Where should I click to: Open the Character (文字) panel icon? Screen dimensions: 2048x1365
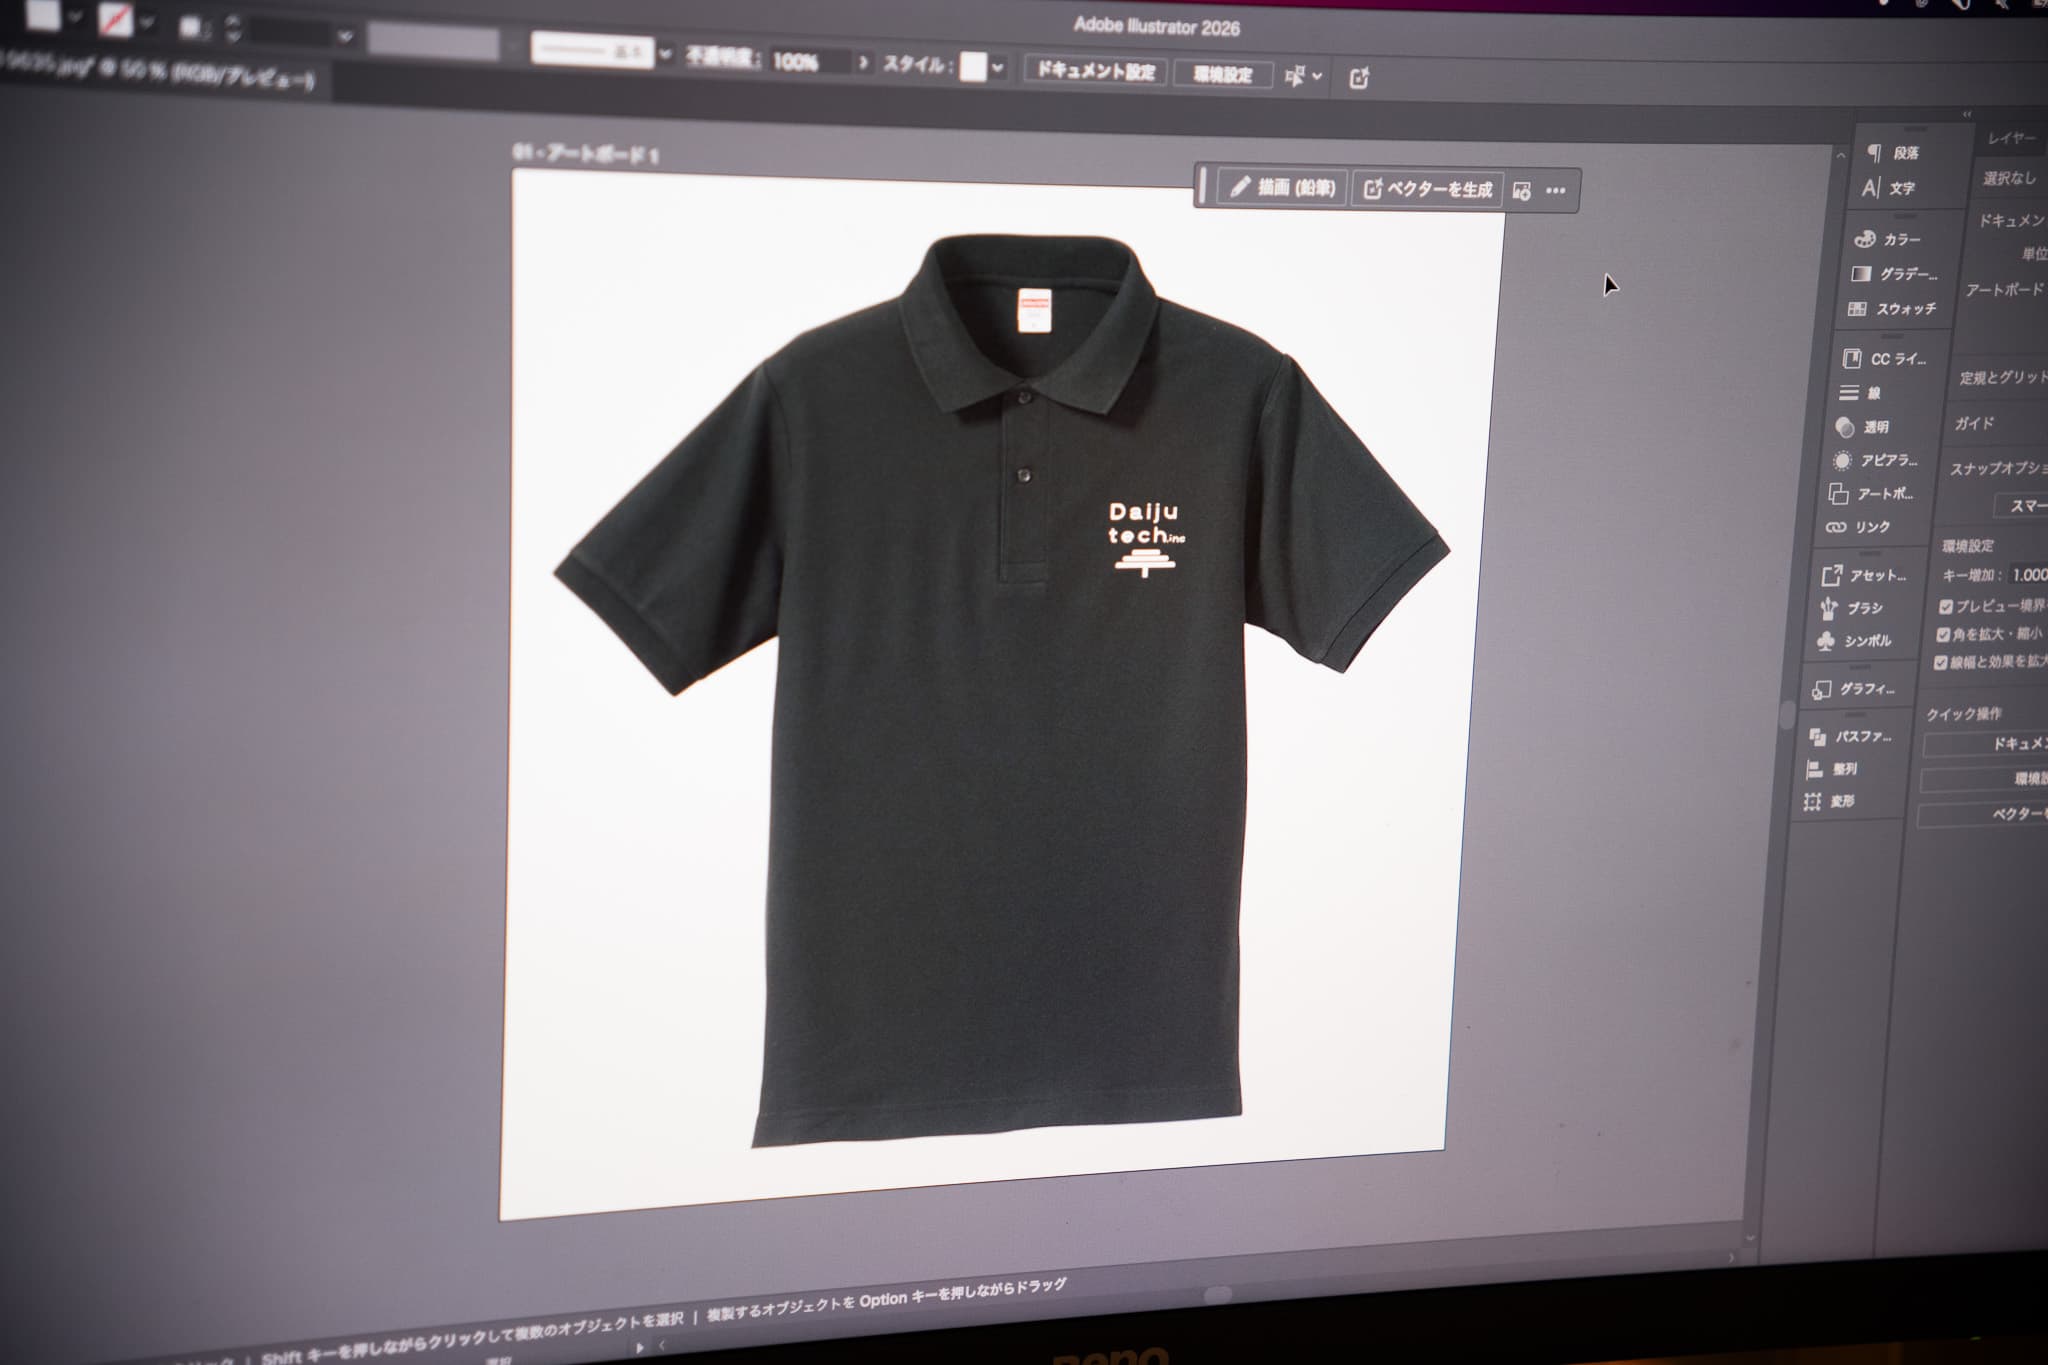click(1872, 188)
